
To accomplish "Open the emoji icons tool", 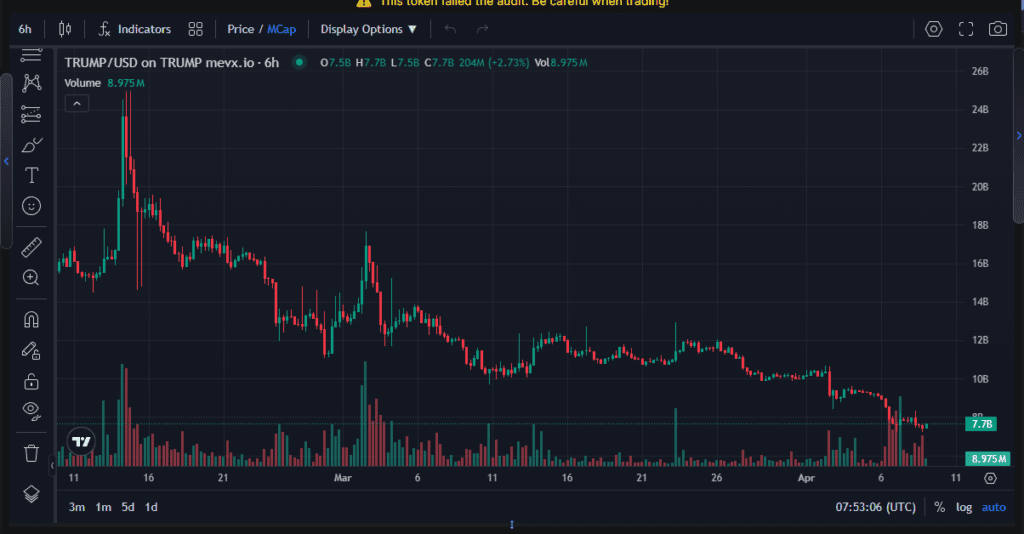I will [31, 206].
